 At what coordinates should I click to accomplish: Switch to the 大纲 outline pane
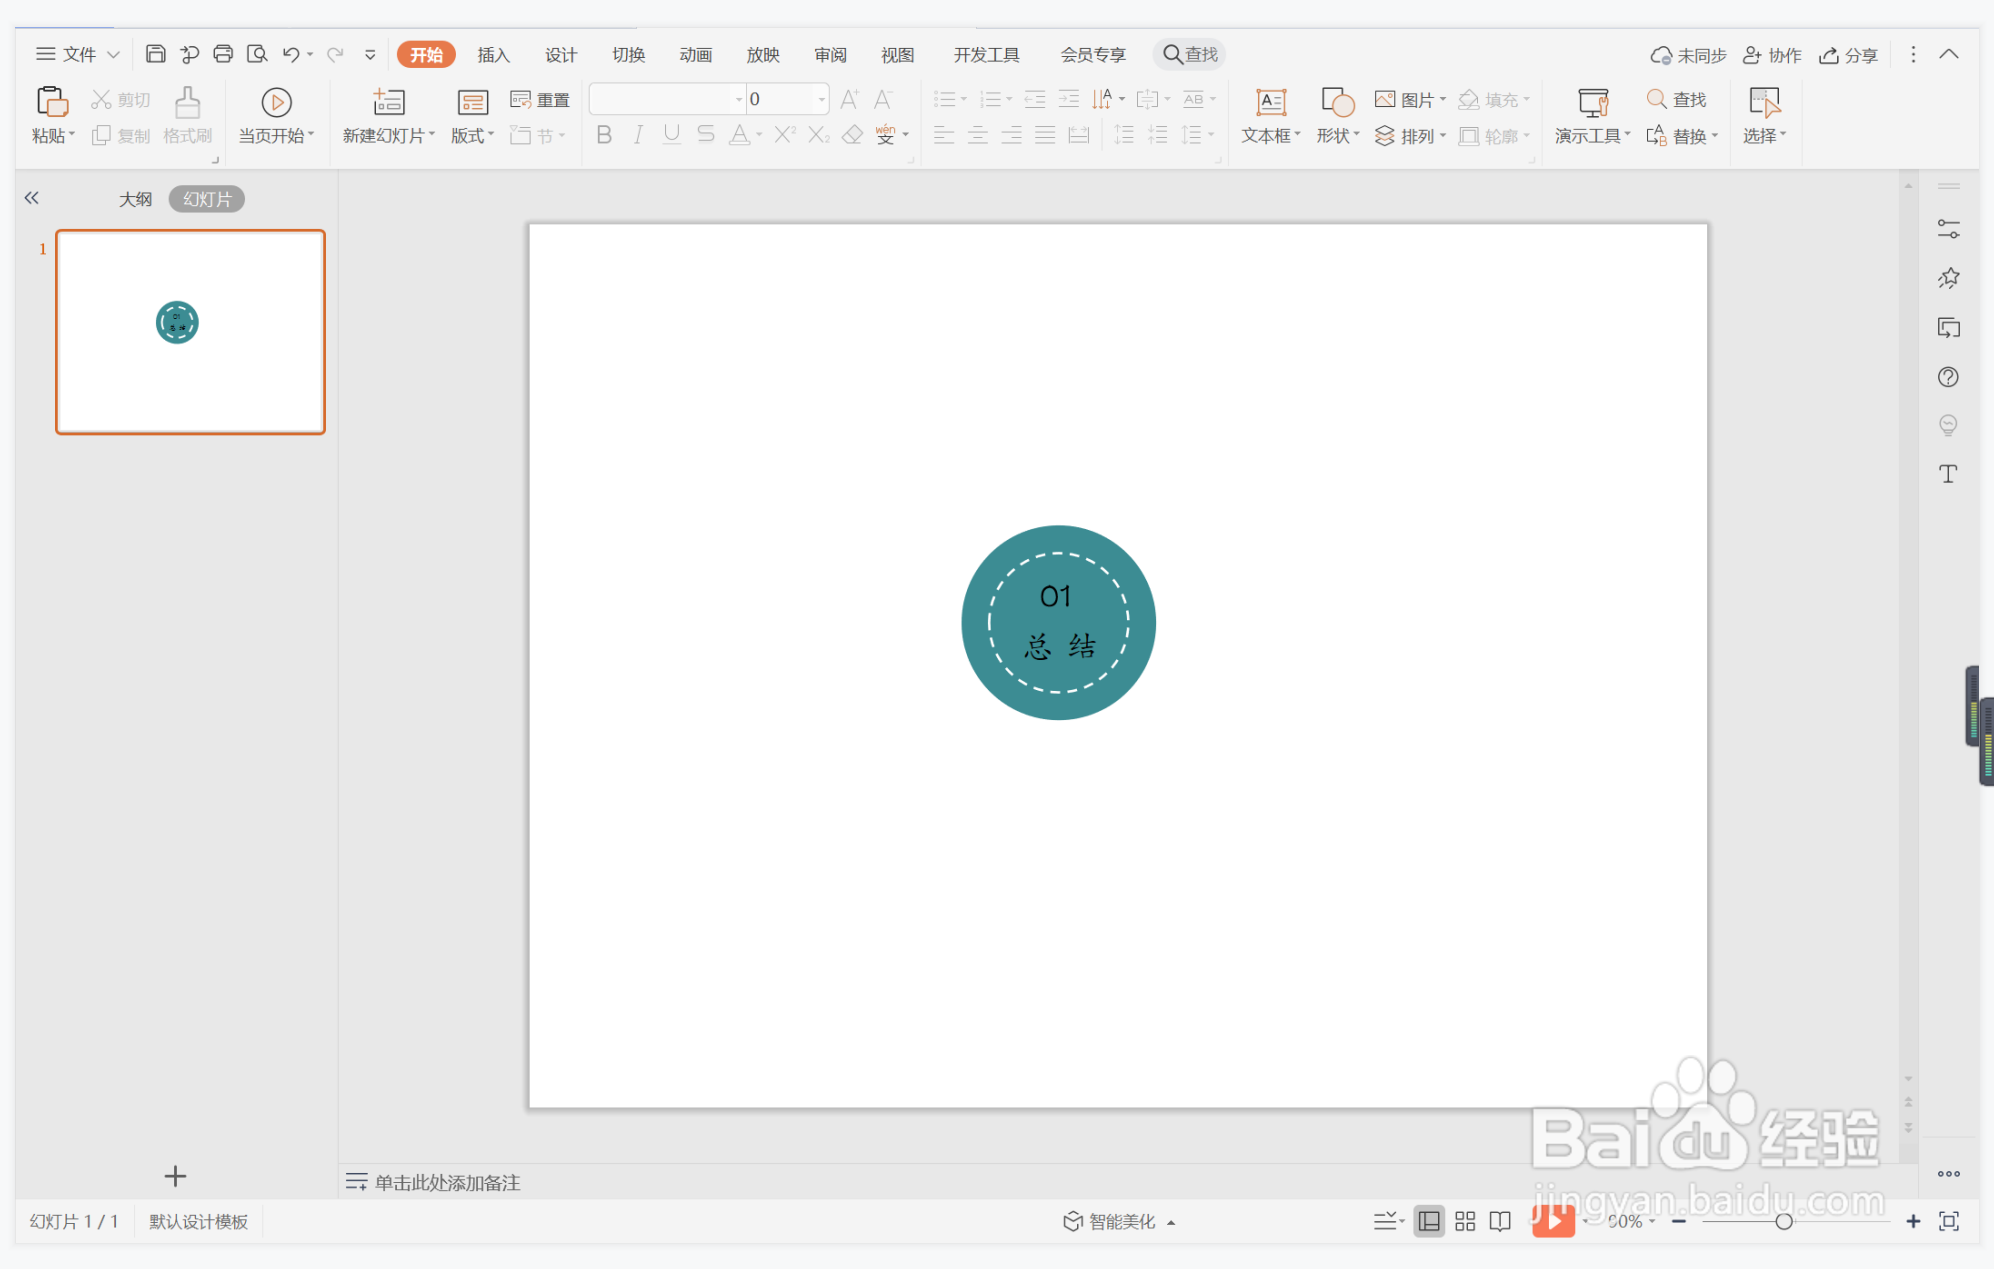point(135,199)
